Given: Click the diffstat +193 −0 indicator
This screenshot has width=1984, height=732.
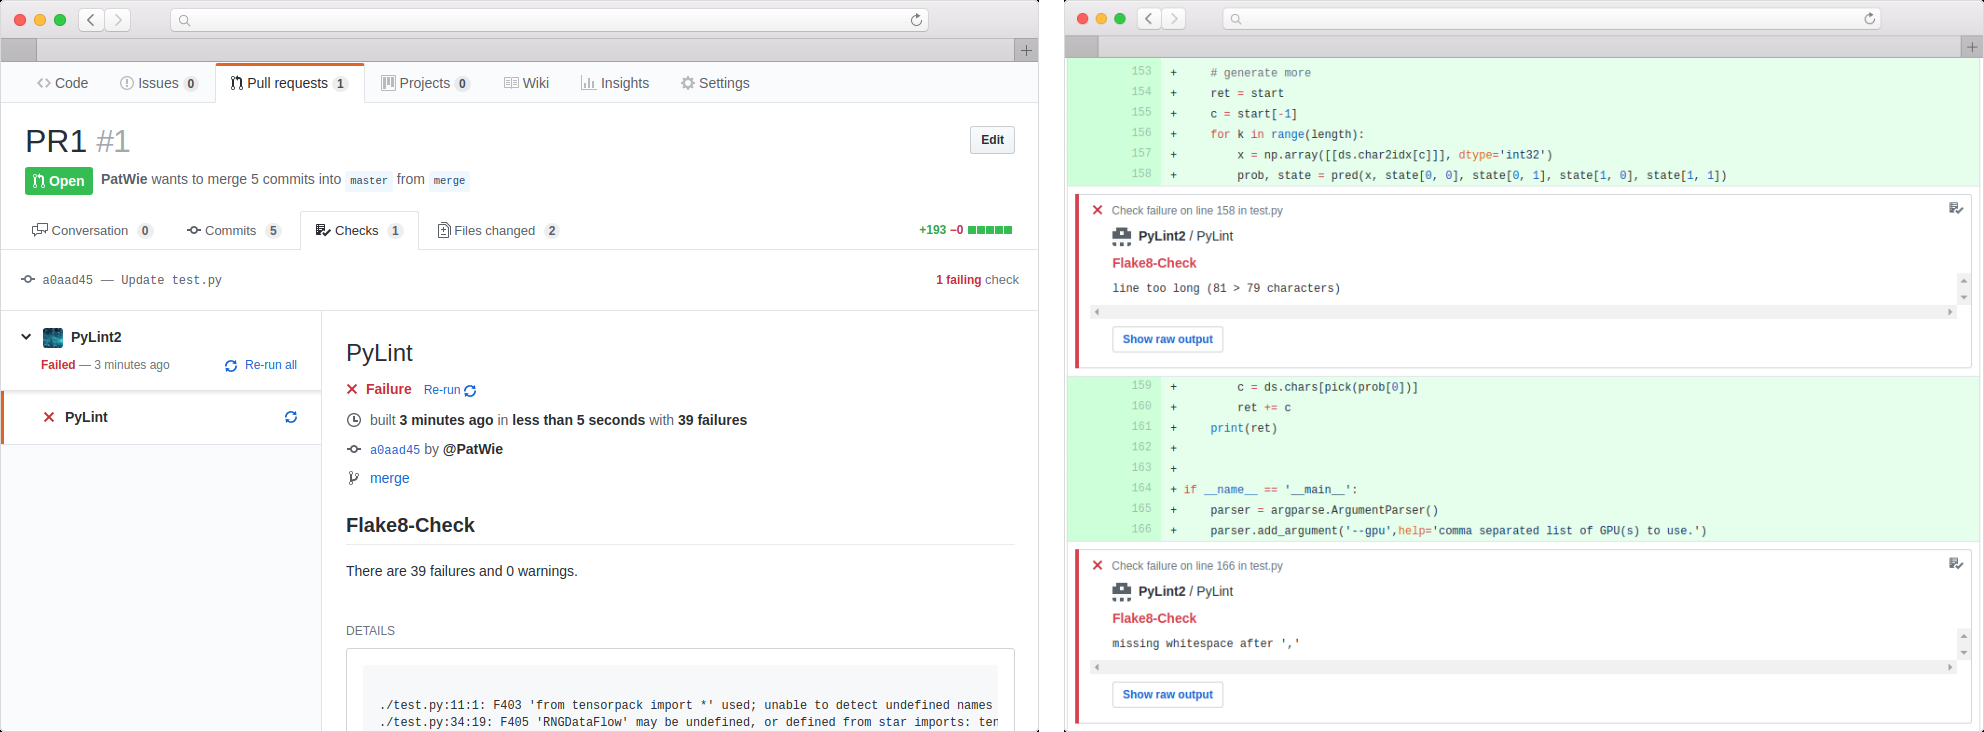Looking at the screenshot, I should [965, 230].
